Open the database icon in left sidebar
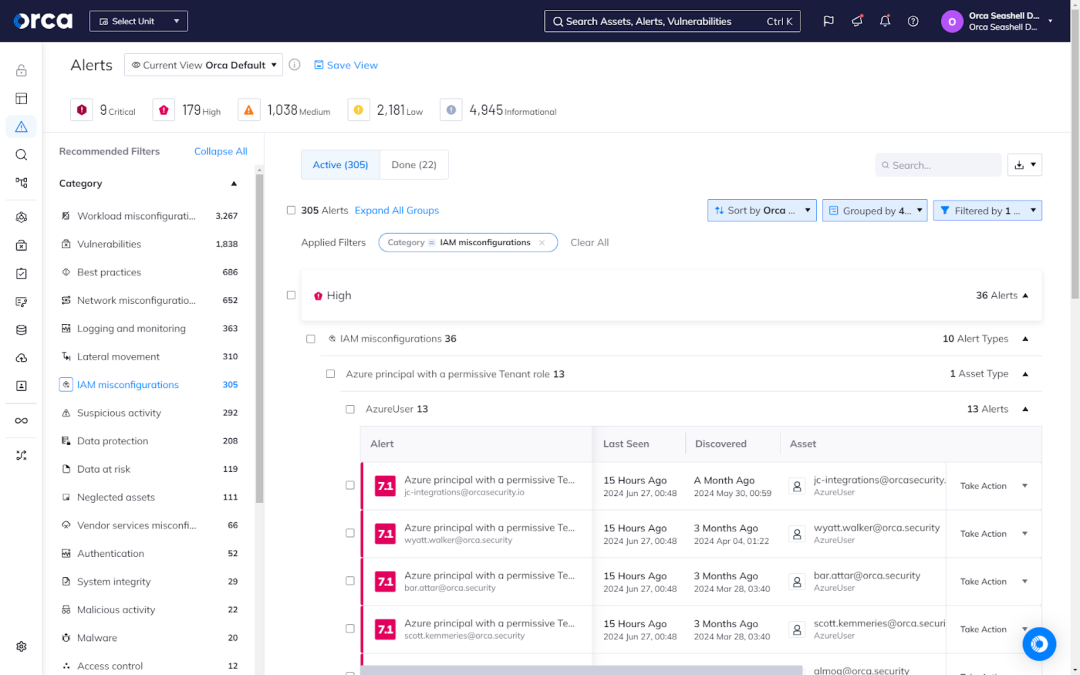This screenshot has height=675, width=1080. pyautogui.click(x=21, y=330)
